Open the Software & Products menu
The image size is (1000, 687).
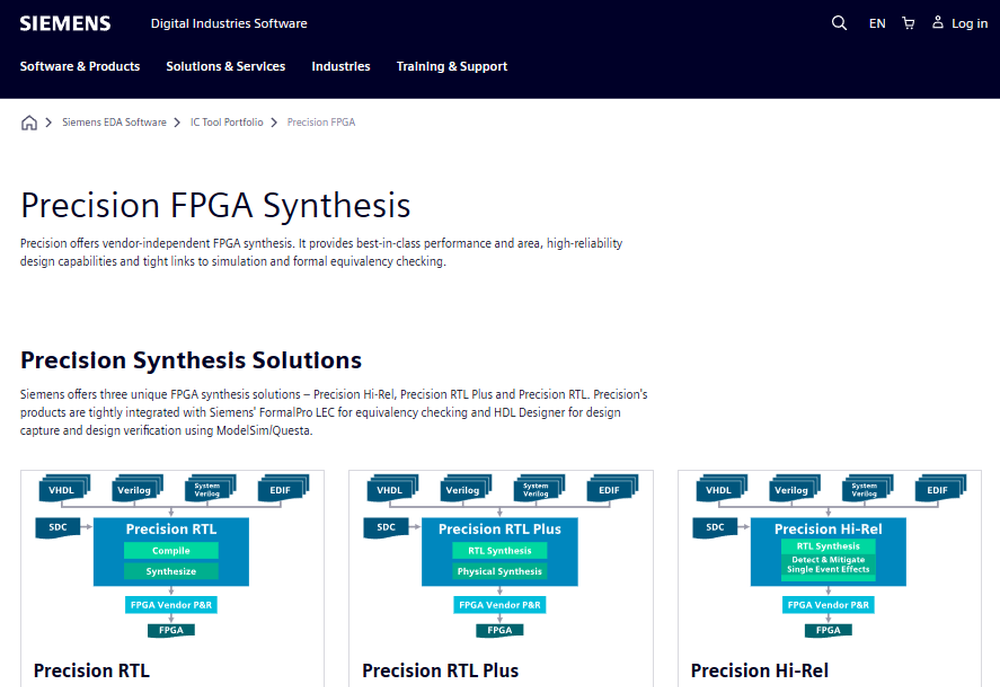(80, 66)
